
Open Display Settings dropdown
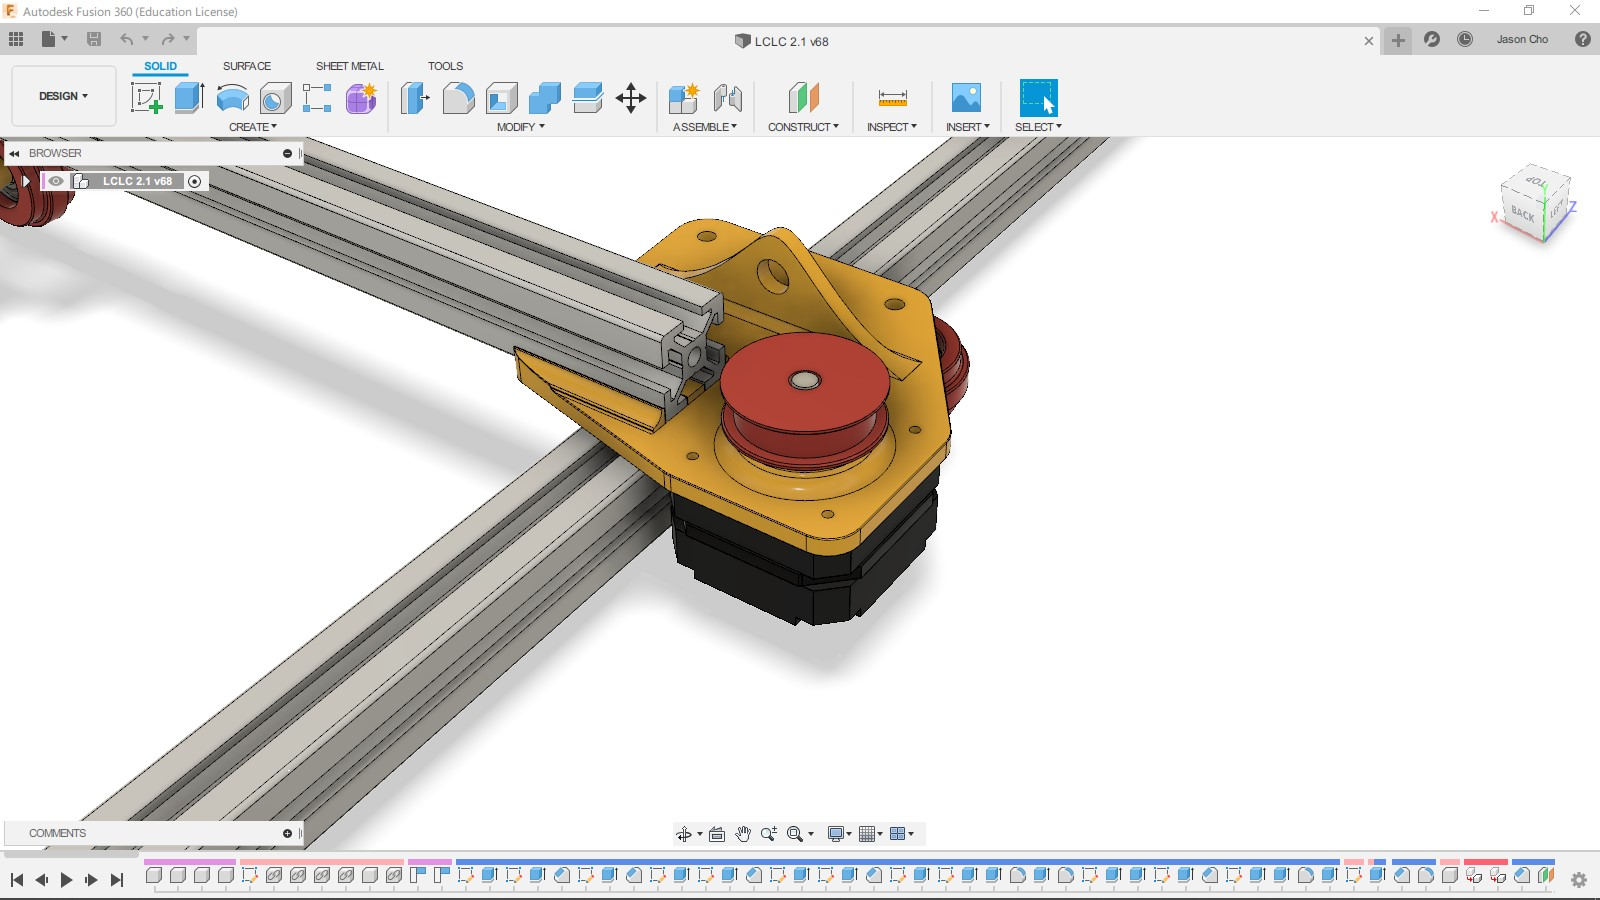point(839,834)
